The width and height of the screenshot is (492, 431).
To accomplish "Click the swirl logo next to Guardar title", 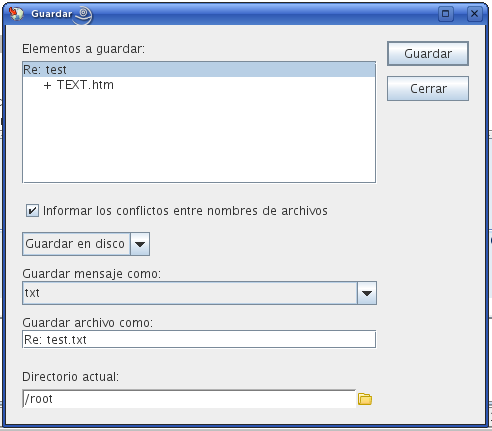I will [83, 15].
